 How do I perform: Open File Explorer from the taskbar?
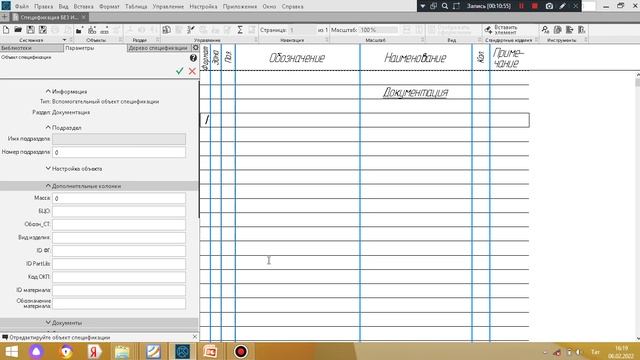coord(122,351)
